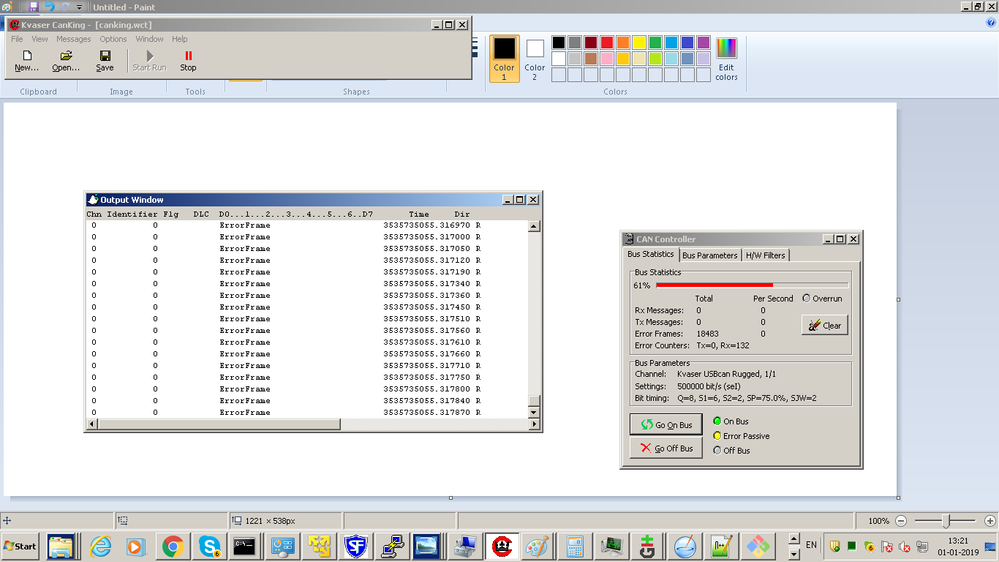Select the Color 2 box
The width and height of the screenshot is (999, 562).
[535, 59]
